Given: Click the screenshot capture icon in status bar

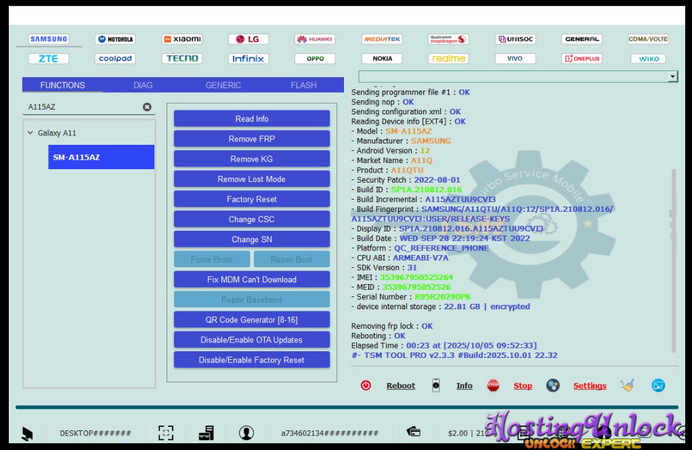Looking at the screenshot, I should pos(166,433).
